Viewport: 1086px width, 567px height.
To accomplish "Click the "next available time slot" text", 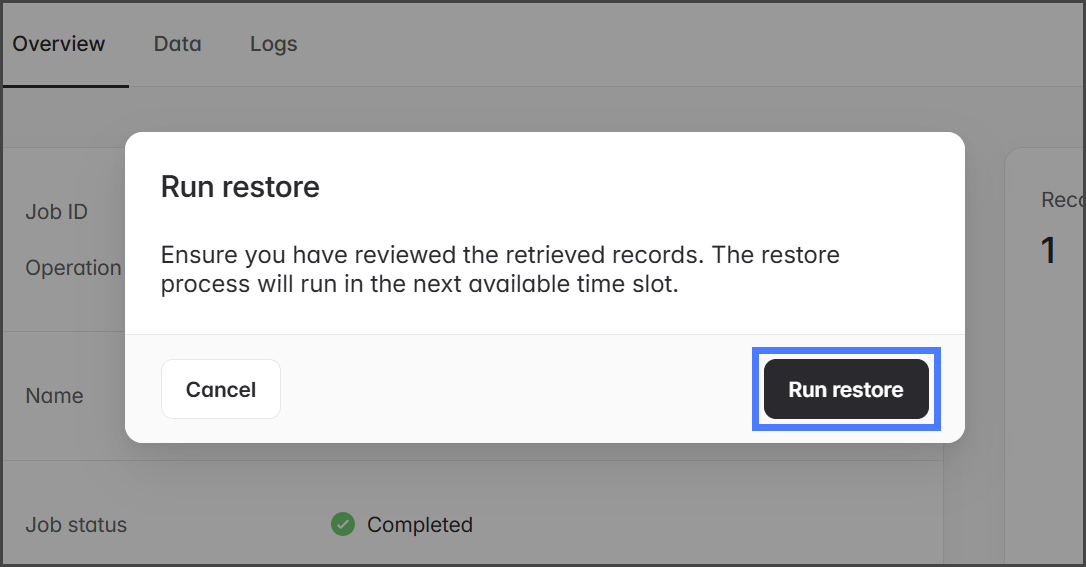I will click(561, 284).
